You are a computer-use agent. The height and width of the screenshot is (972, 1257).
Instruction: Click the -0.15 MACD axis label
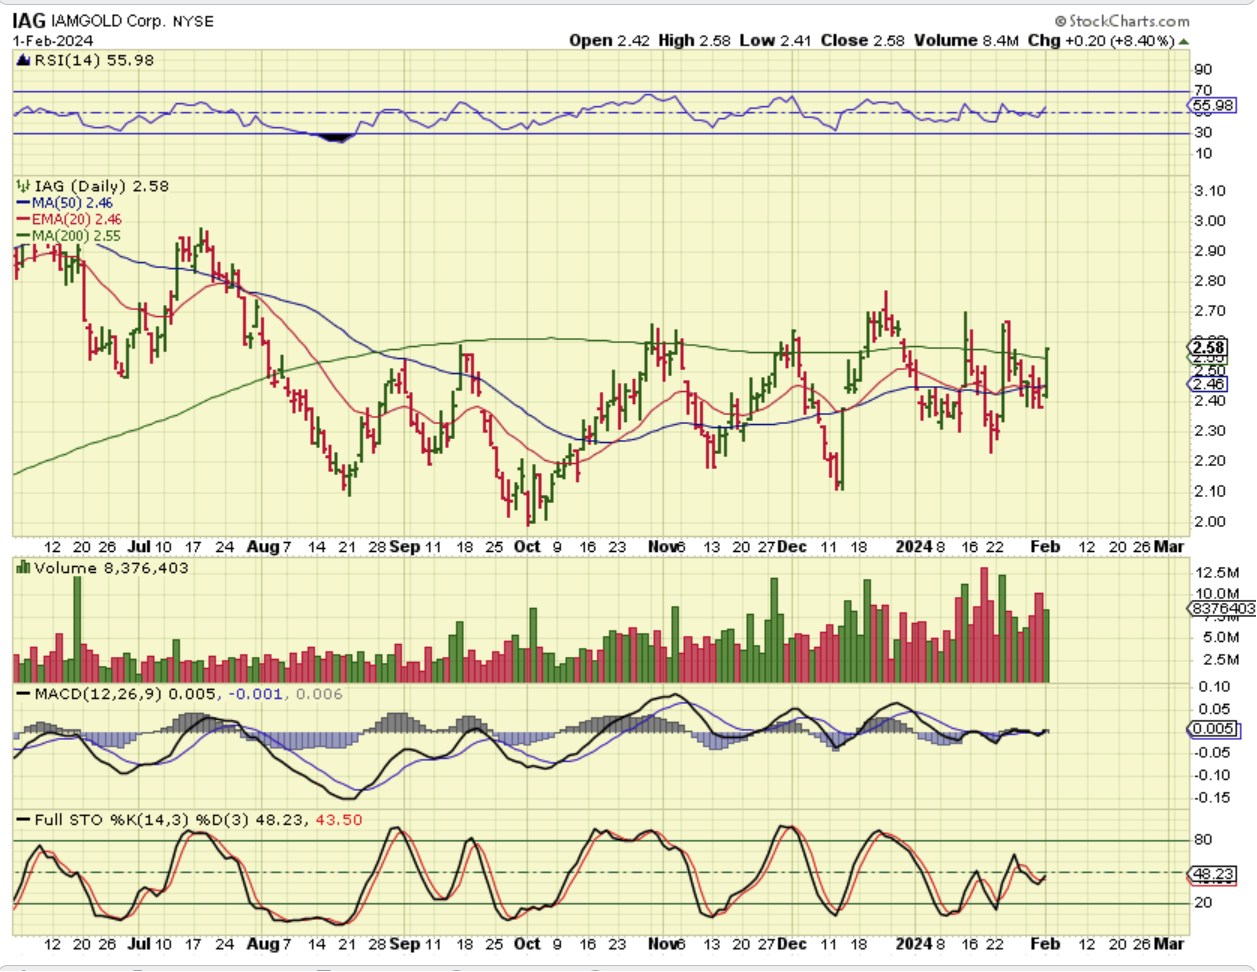[x=1212, y=798]
